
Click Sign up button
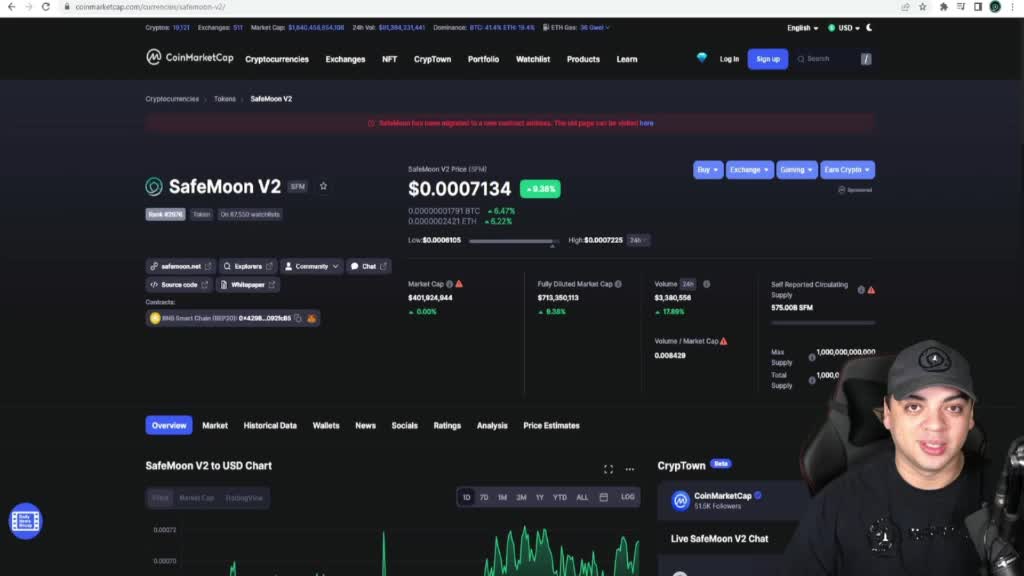tap(767, 59)
